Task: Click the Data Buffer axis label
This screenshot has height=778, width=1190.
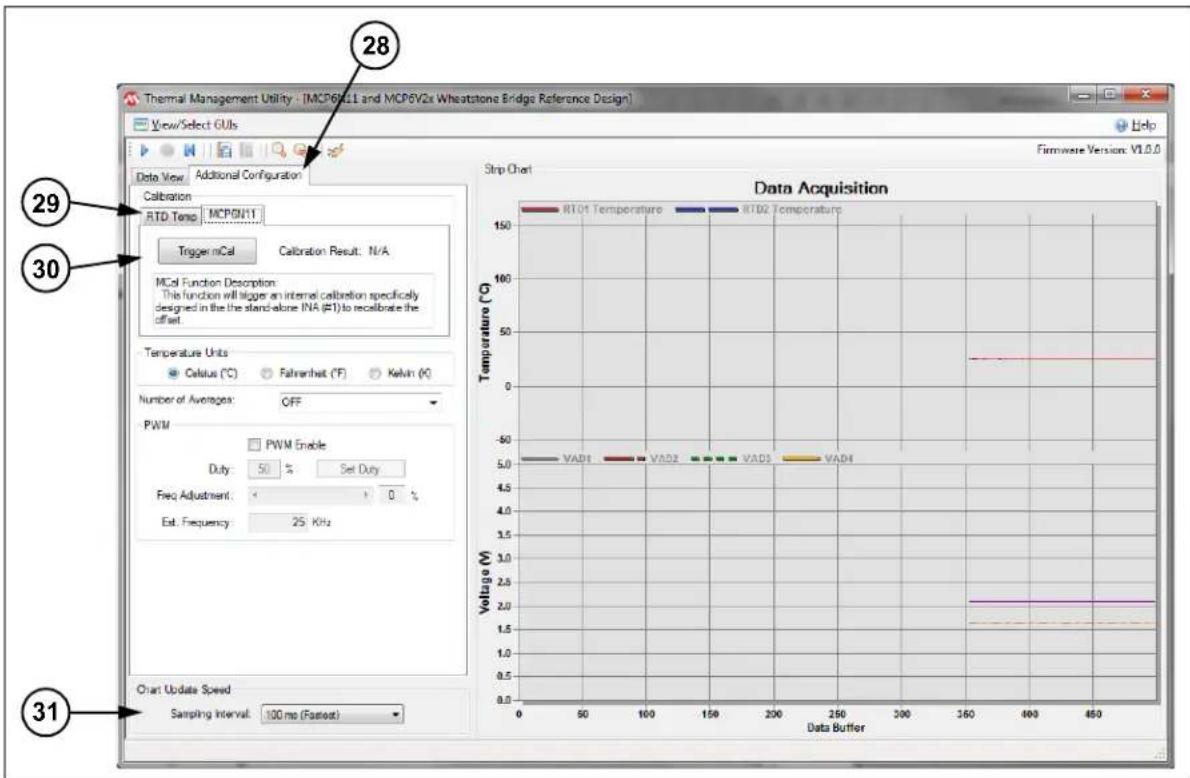Action: coord(836,727)
